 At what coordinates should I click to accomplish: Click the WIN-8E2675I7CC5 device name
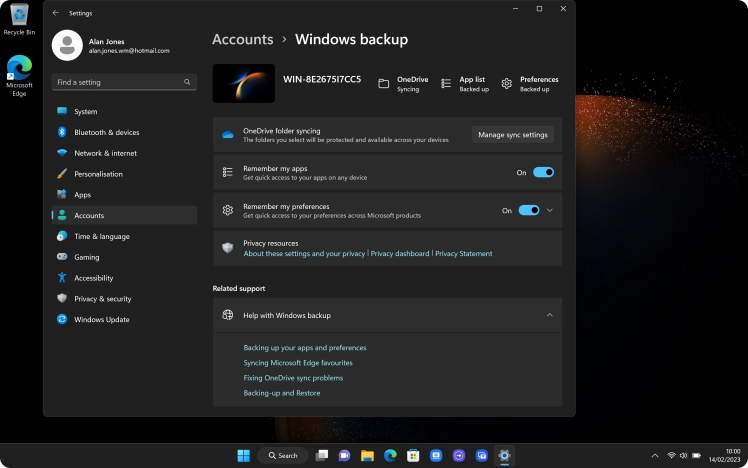[322, 79]
